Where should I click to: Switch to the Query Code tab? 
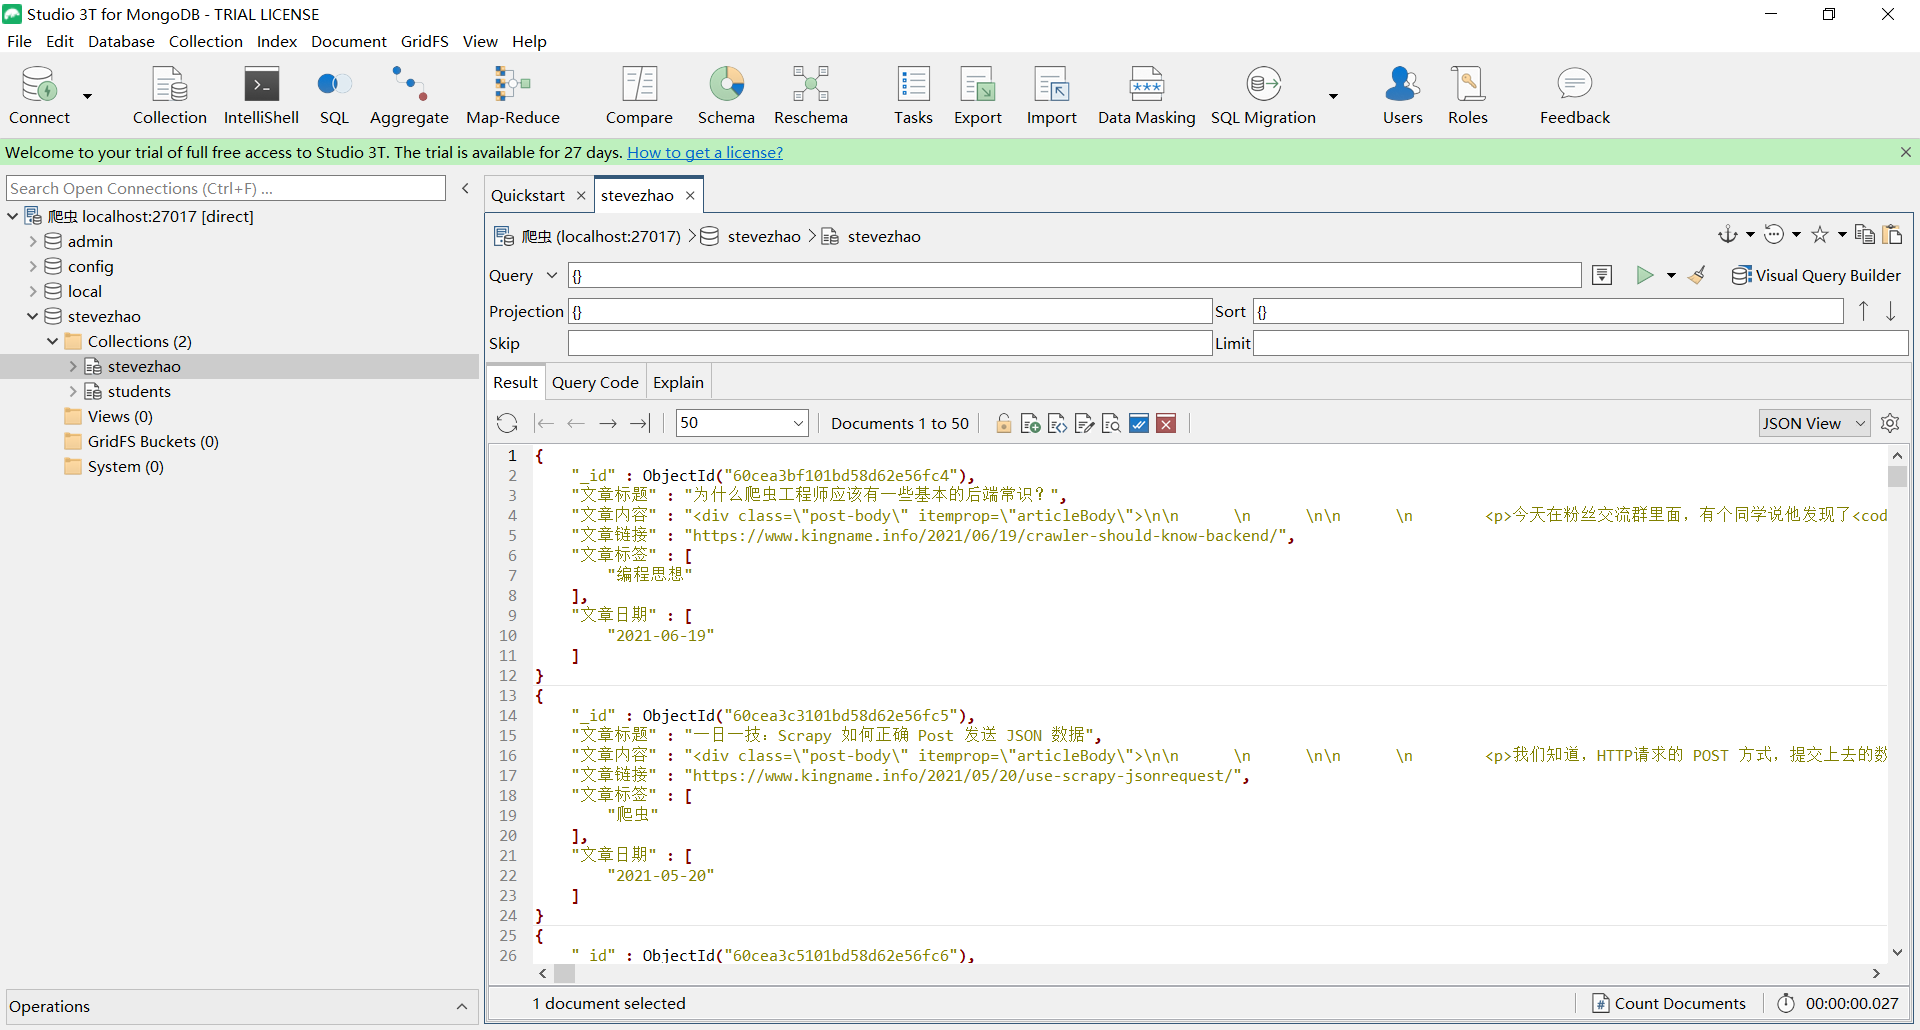point(595,382)
